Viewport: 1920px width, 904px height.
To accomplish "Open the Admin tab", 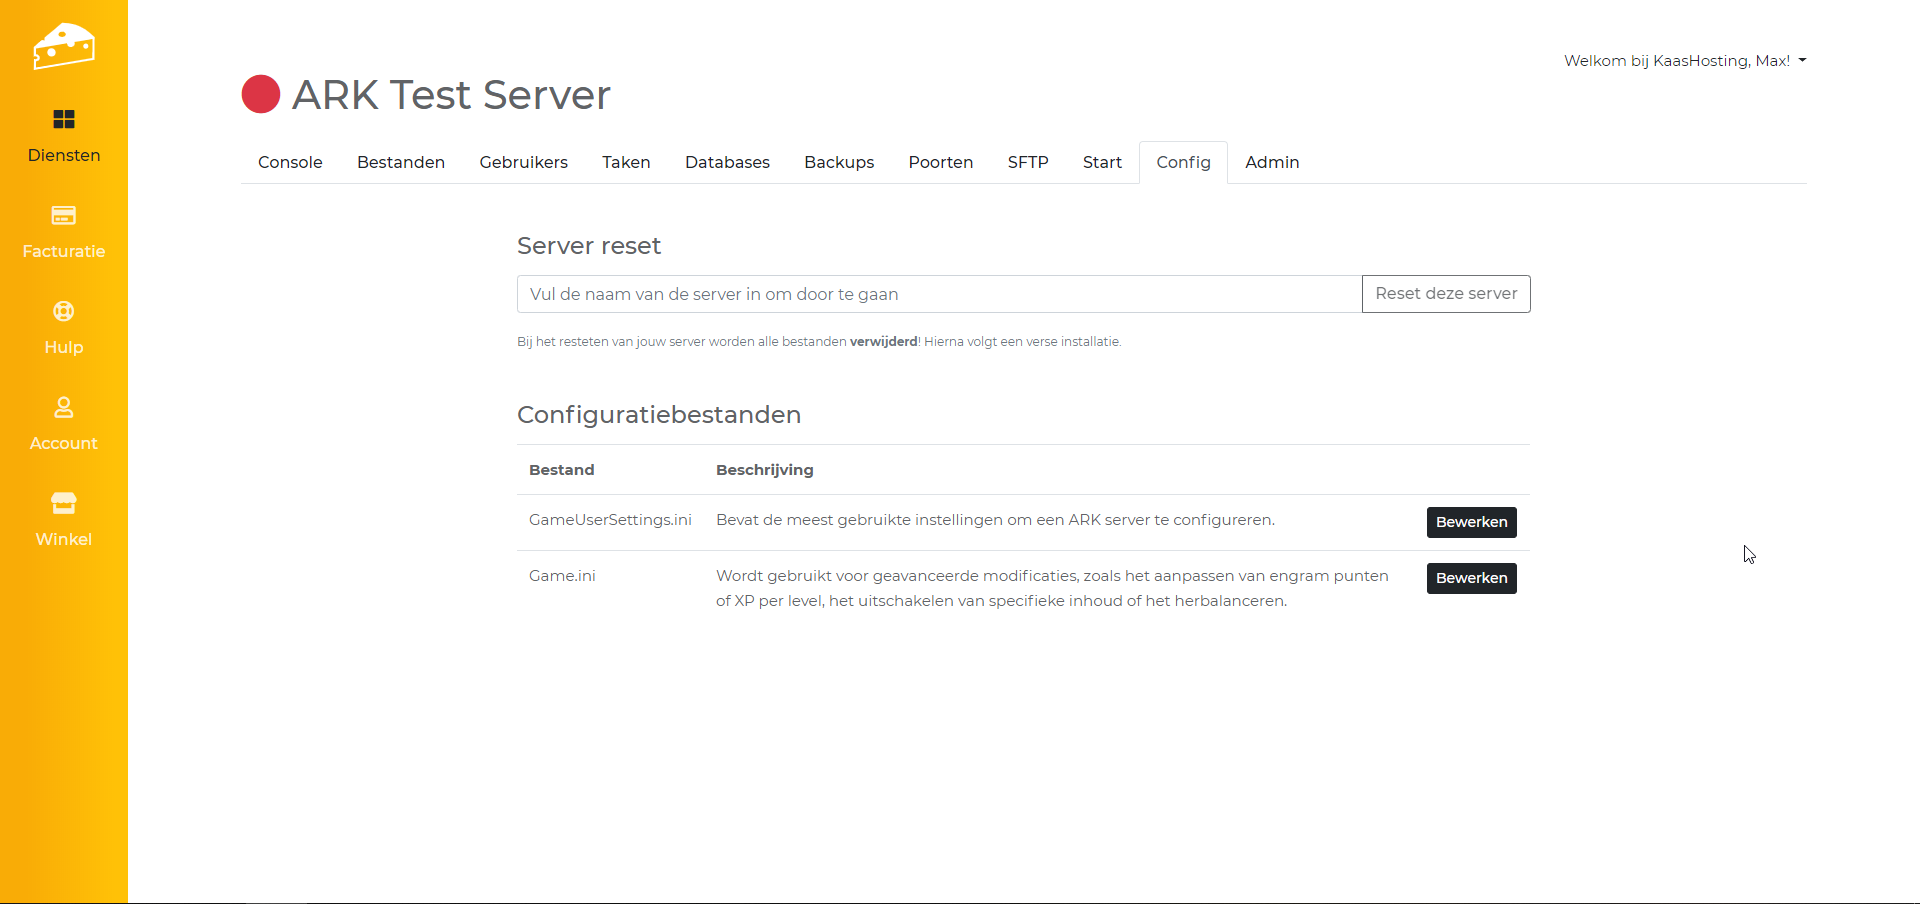I will [x=1272, y=163].
